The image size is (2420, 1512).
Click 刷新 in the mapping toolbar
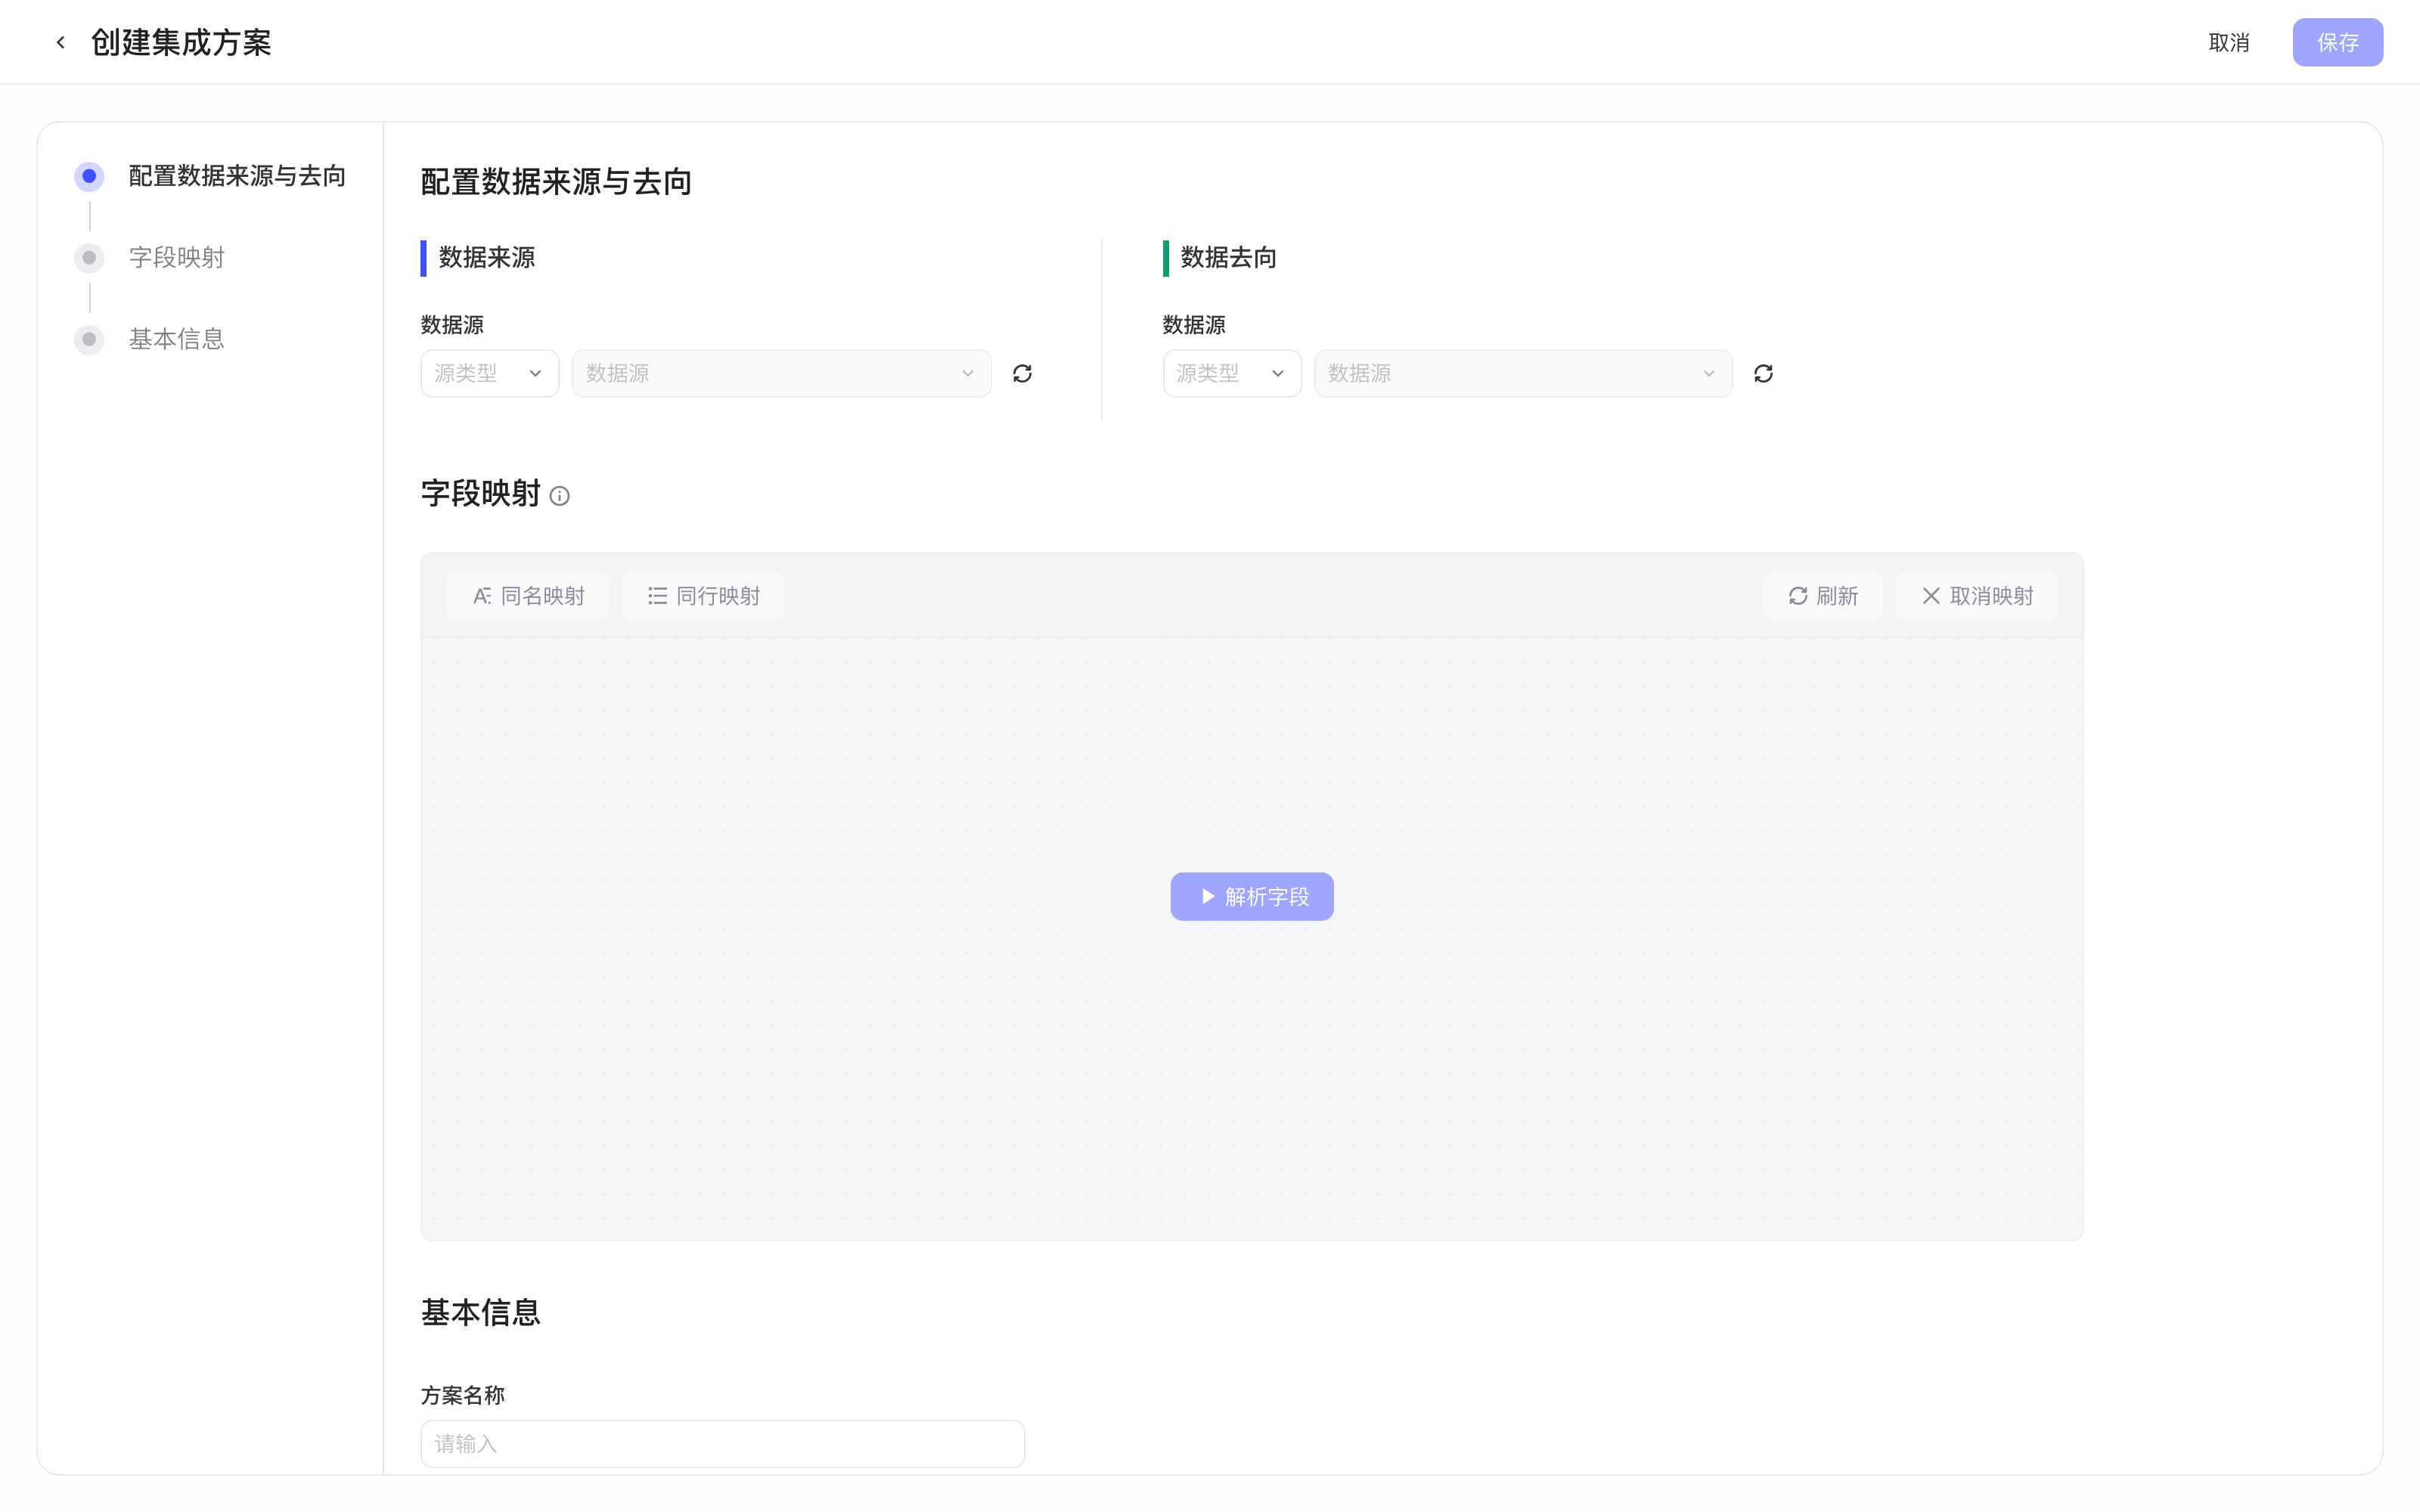(x=1822, y=596)
